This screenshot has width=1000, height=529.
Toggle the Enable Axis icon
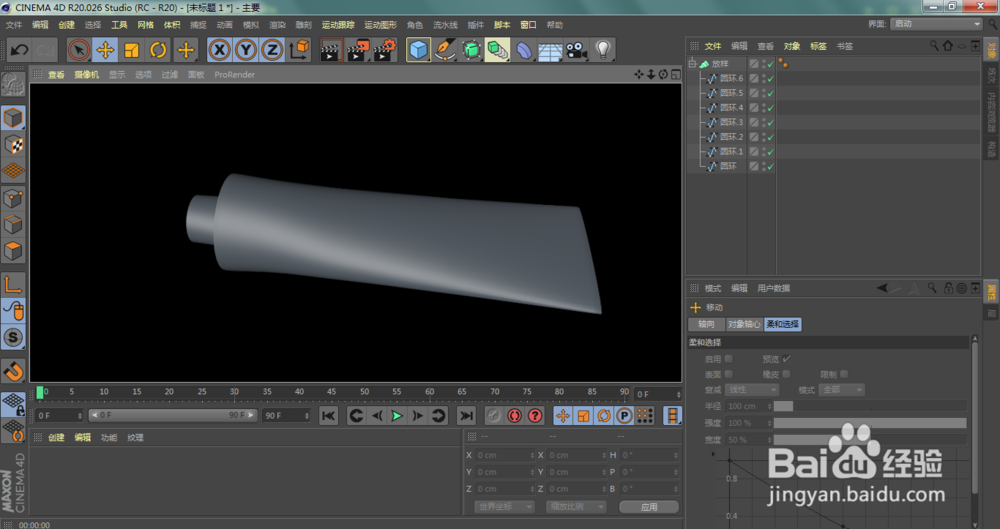click(x=13, y=284)
